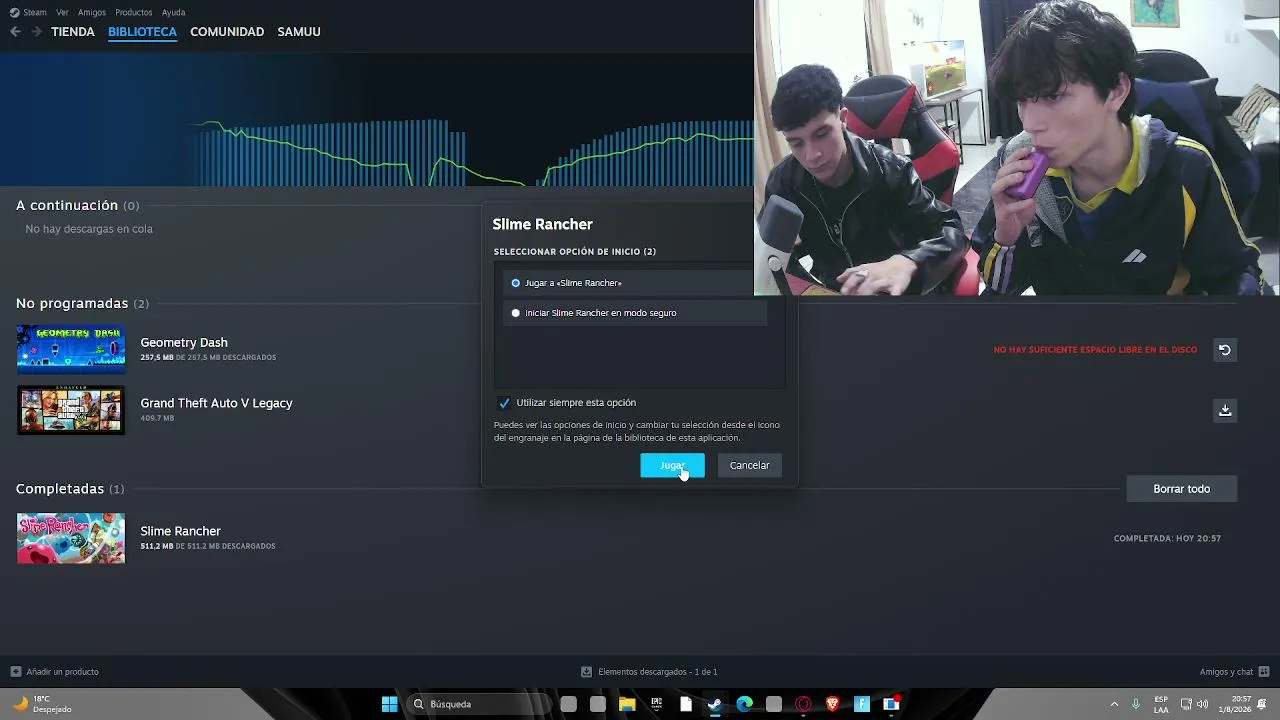Image resolution: width=1280 pixels, height=720 pixels.
Task: Open "Elementos descargados" status
Action: pos(649,672)
